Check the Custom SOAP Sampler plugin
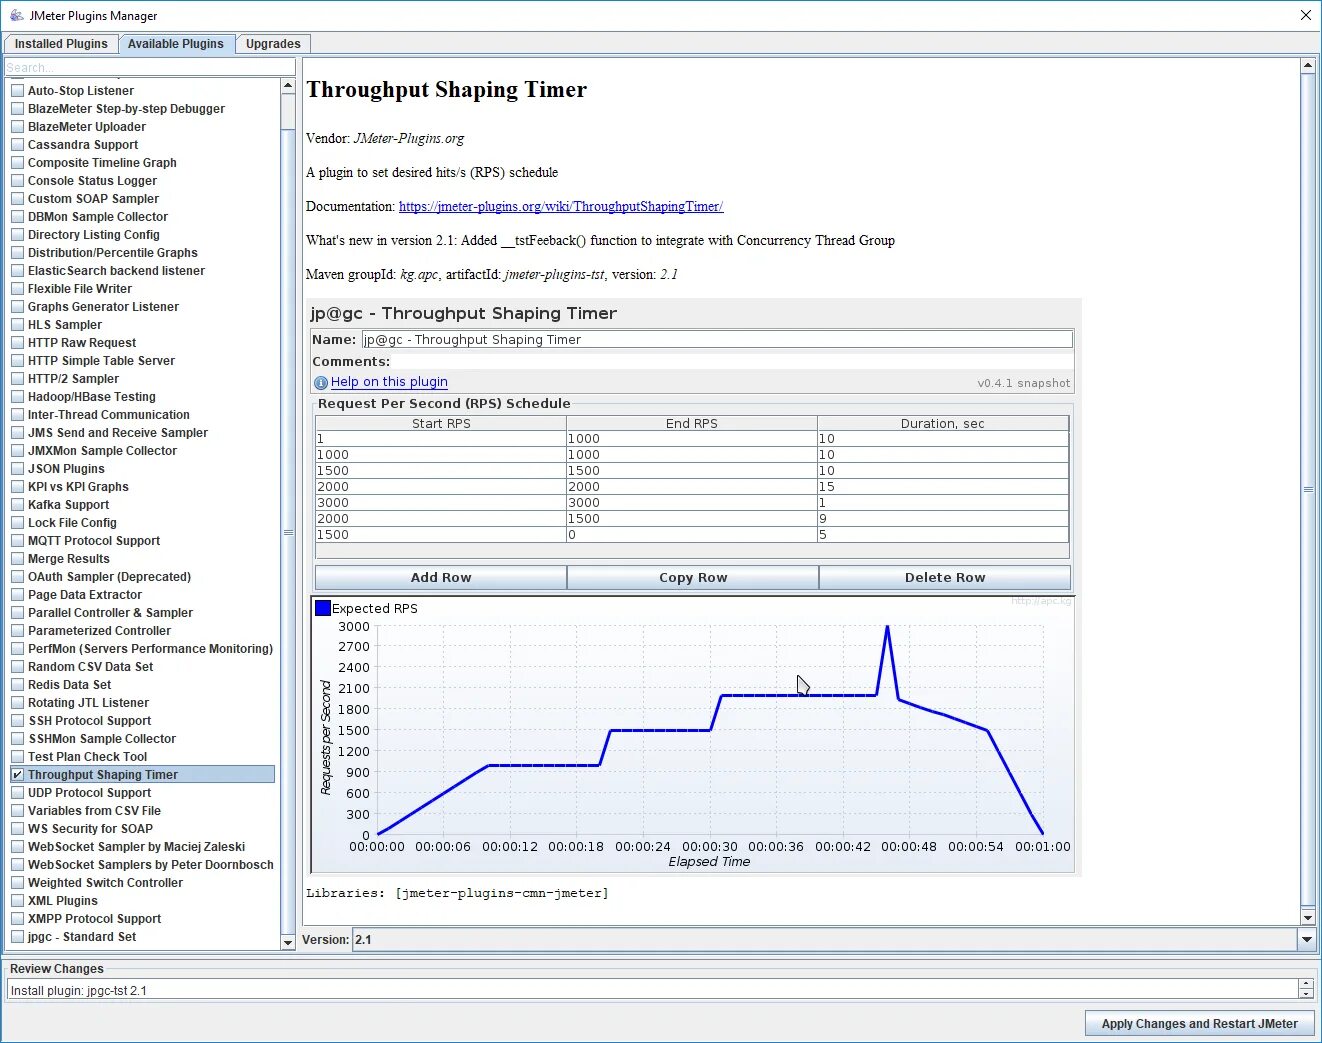1322x1043 pixels. coord(18,199)
